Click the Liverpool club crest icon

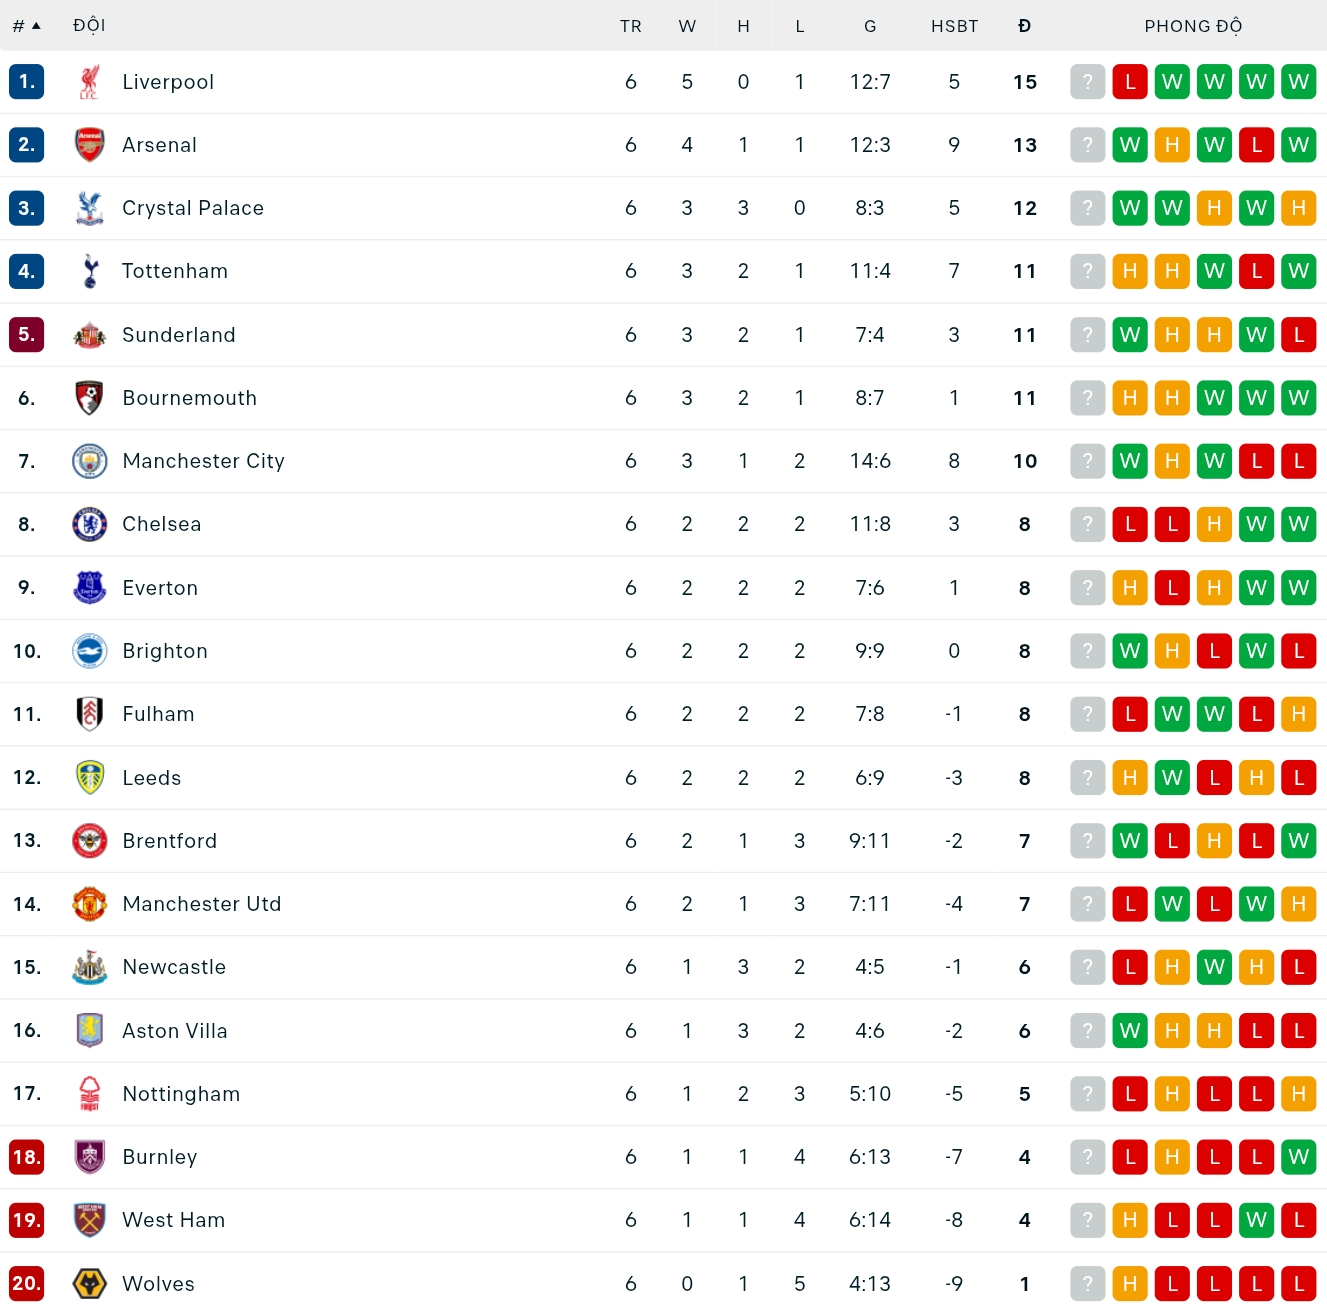(90, 82)
